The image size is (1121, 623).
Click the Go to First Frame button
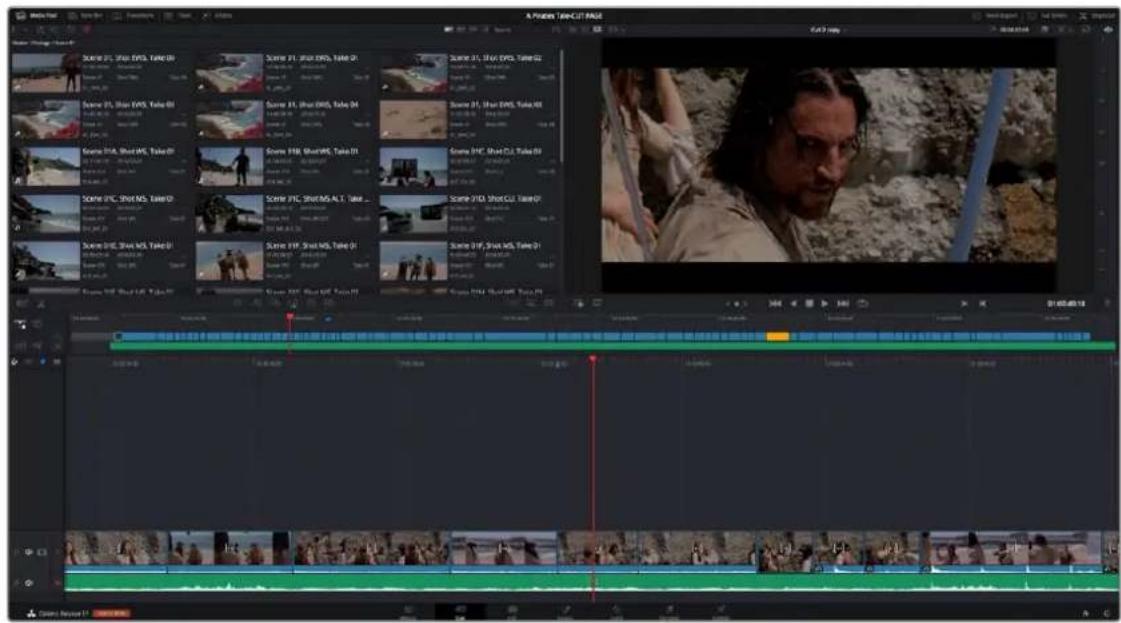click(775, 303)
